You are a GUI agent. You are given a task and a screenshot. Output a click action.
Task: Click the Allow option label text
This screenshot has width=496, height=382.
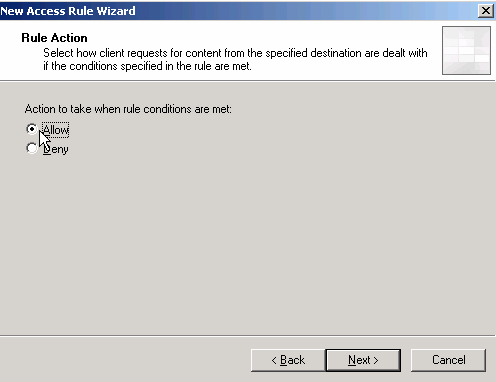56,130
